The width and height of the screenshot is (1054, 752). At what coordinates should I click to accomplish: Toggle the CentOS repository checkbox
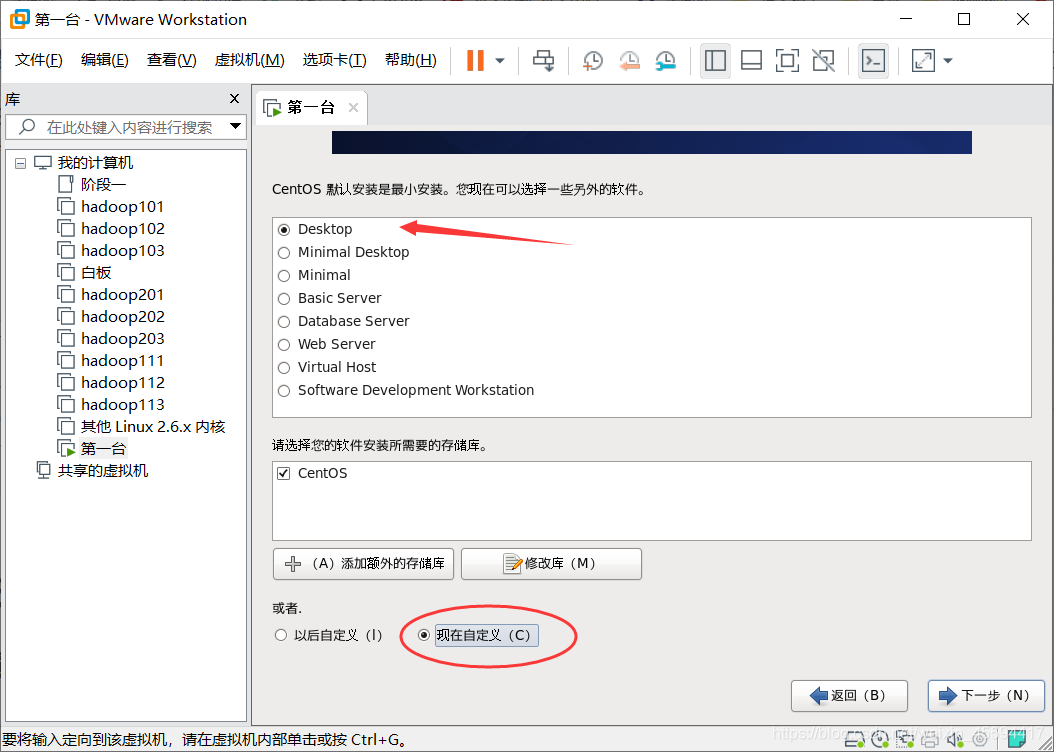pos(284,473)
